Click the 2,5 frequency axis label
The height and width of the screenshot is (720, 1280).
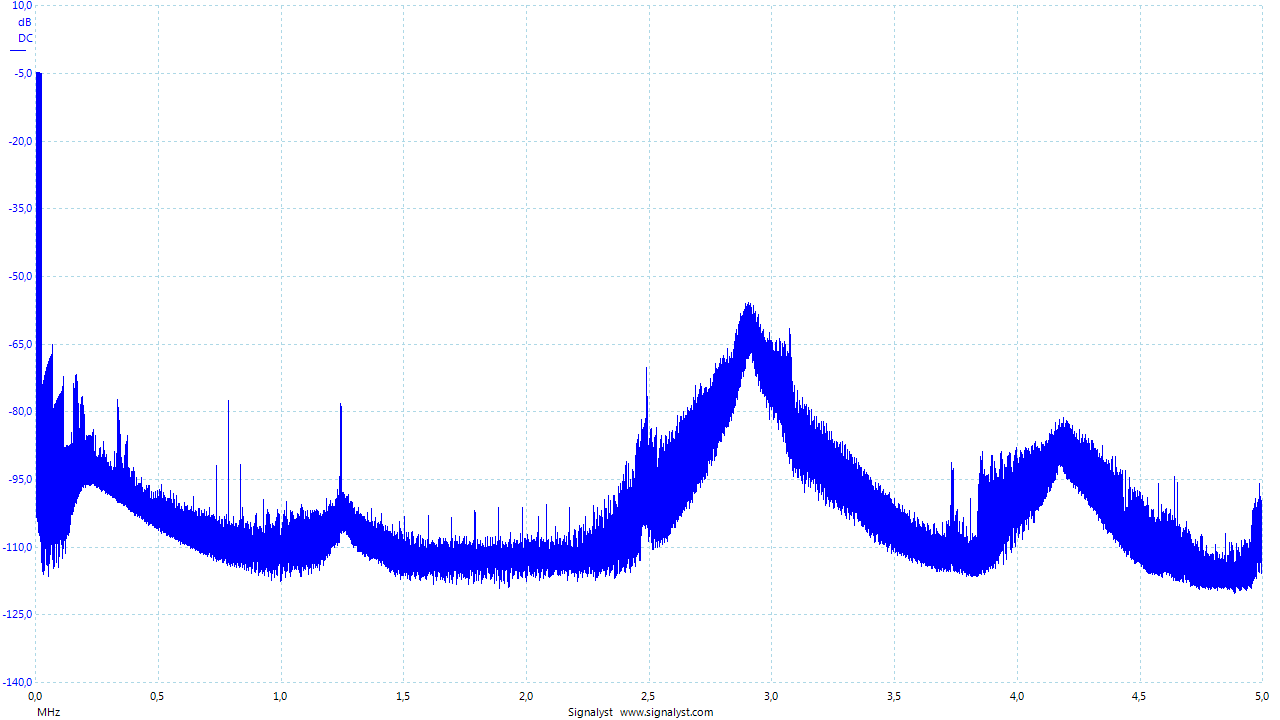[x=649, y=695]
